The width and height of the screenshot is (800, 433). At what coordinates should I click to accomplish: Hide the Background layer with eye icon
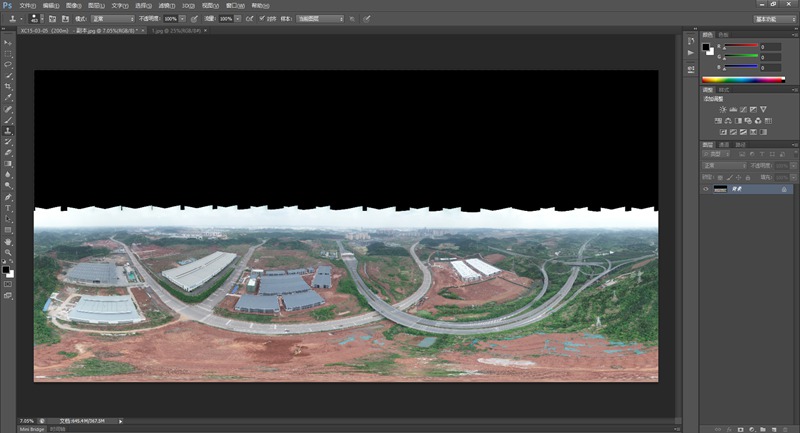[706, 188]
